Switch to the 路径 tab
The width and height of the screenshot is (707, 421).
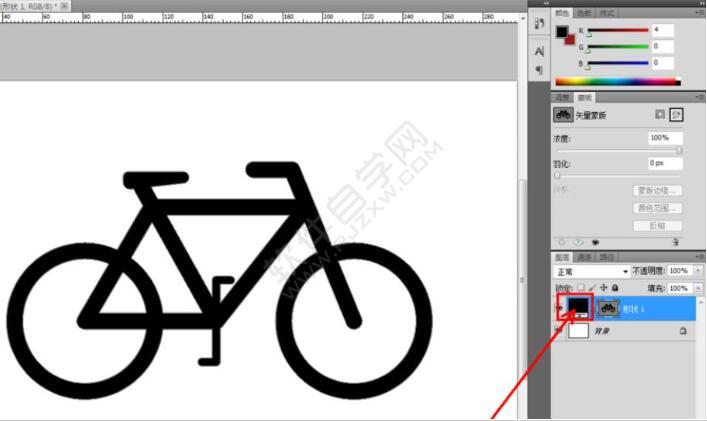606,257
